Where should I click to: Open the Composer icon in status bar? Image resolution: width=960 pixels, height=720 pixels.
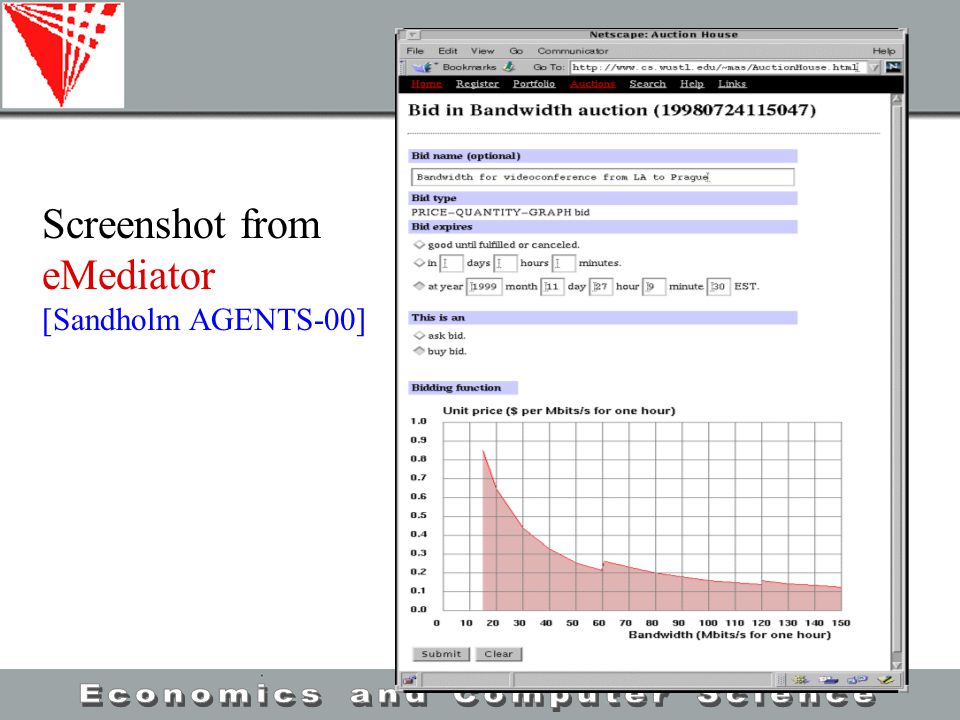[x=885, y=680]
